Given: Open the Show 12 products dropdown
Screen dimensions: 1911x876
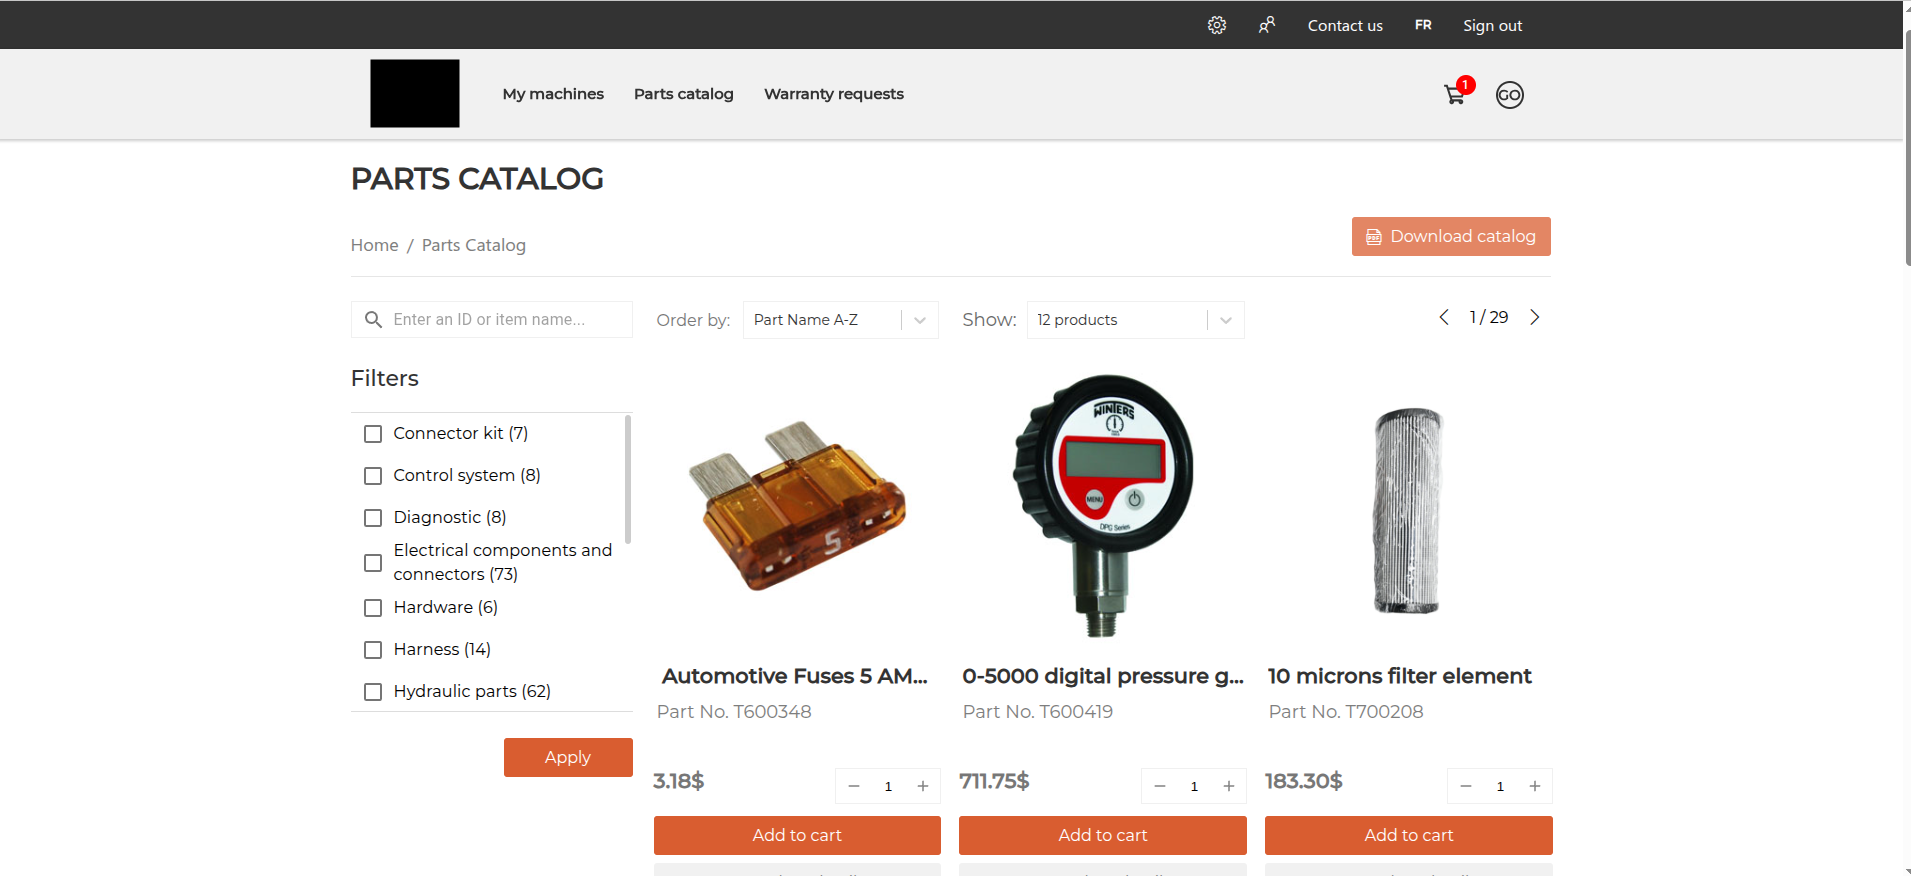Looking at the screenshot, I should [1136, 320].
